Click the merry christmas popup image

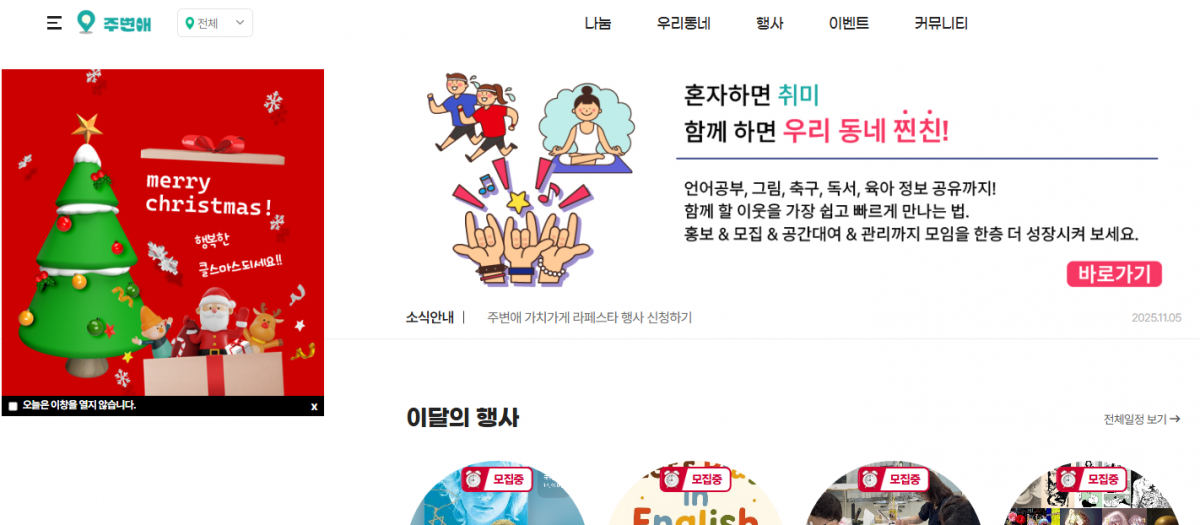(163, 232)
